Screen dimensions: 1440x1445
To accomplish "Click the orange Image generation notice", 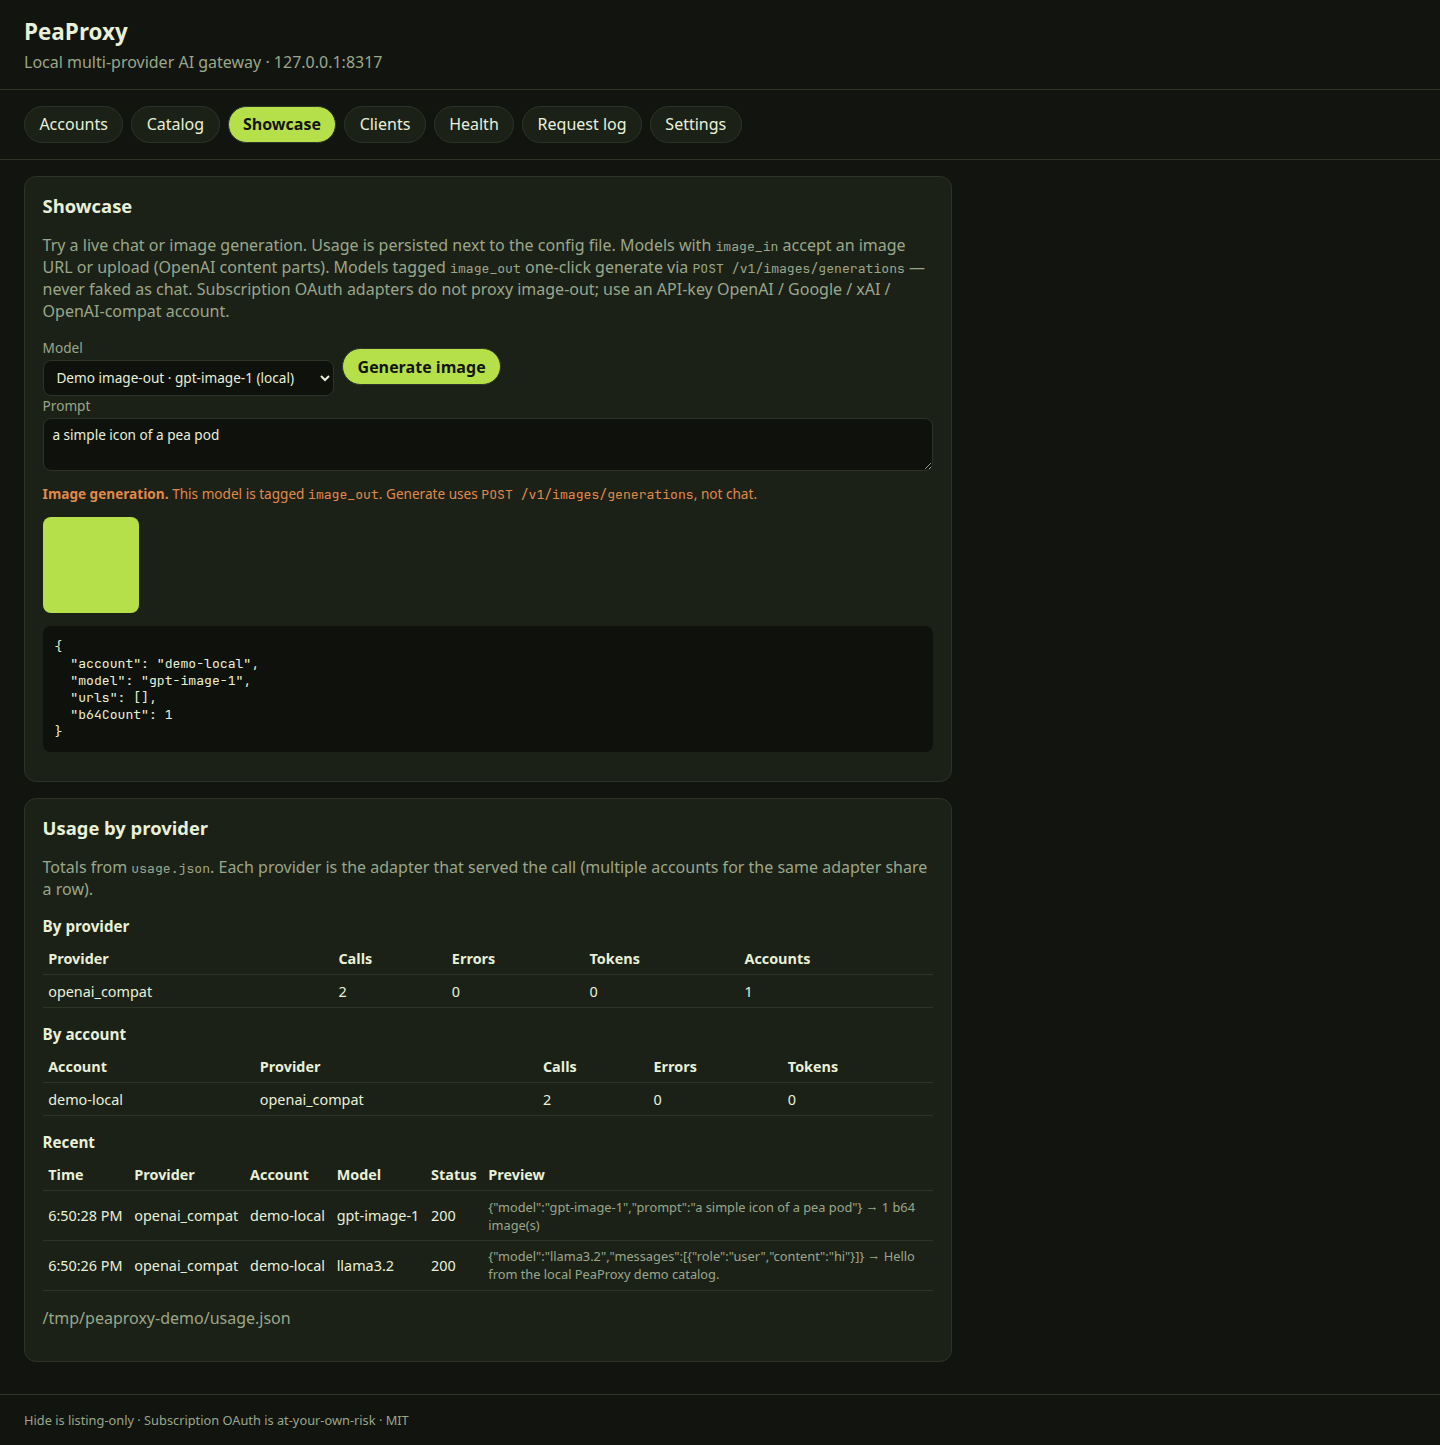I will pos(400,494).
